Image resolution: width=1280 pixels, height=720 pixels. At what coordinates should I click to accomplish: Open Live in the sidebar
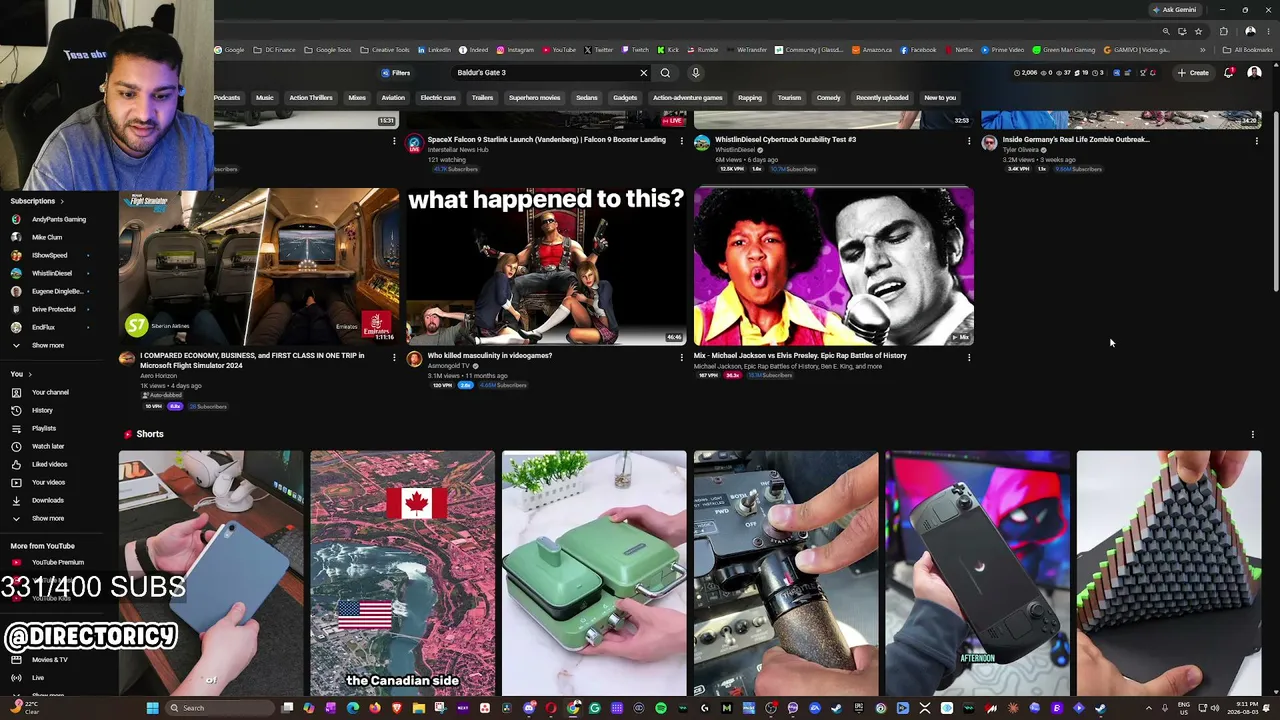pyautogui.click(x=38, y=678)
